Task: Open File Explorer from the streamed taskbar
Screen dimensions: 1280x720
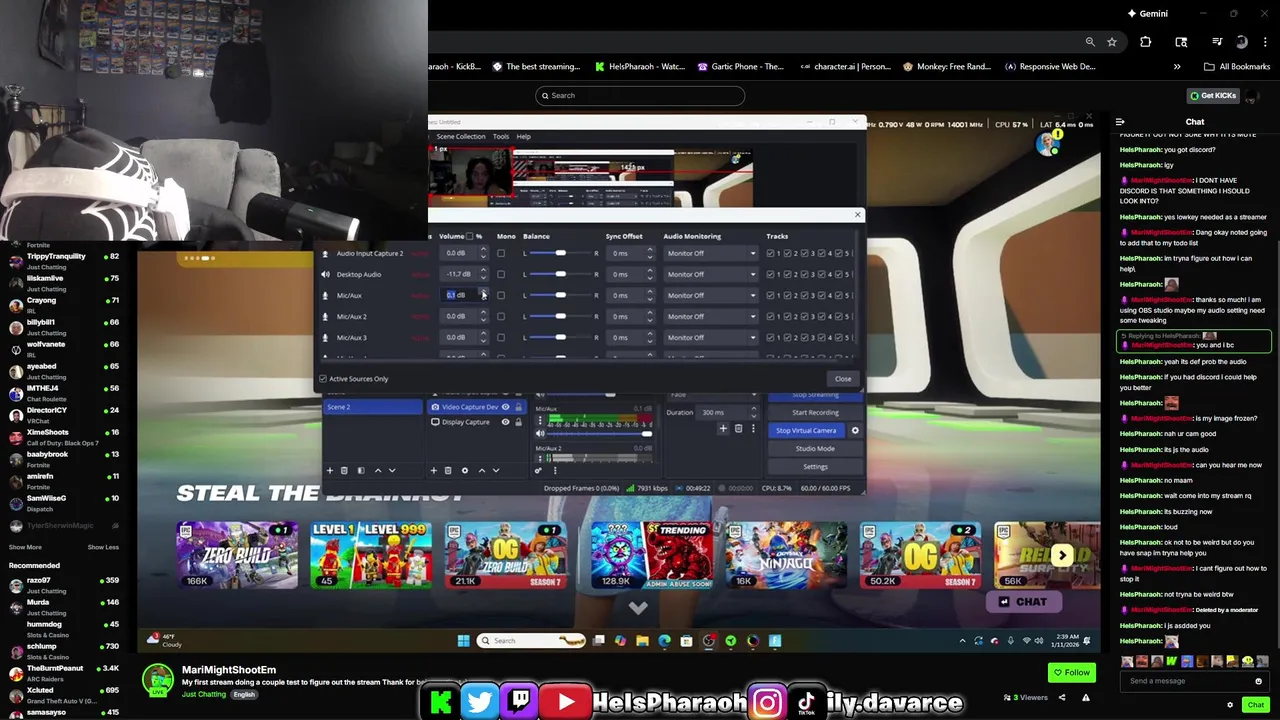Action: point(642,641)
